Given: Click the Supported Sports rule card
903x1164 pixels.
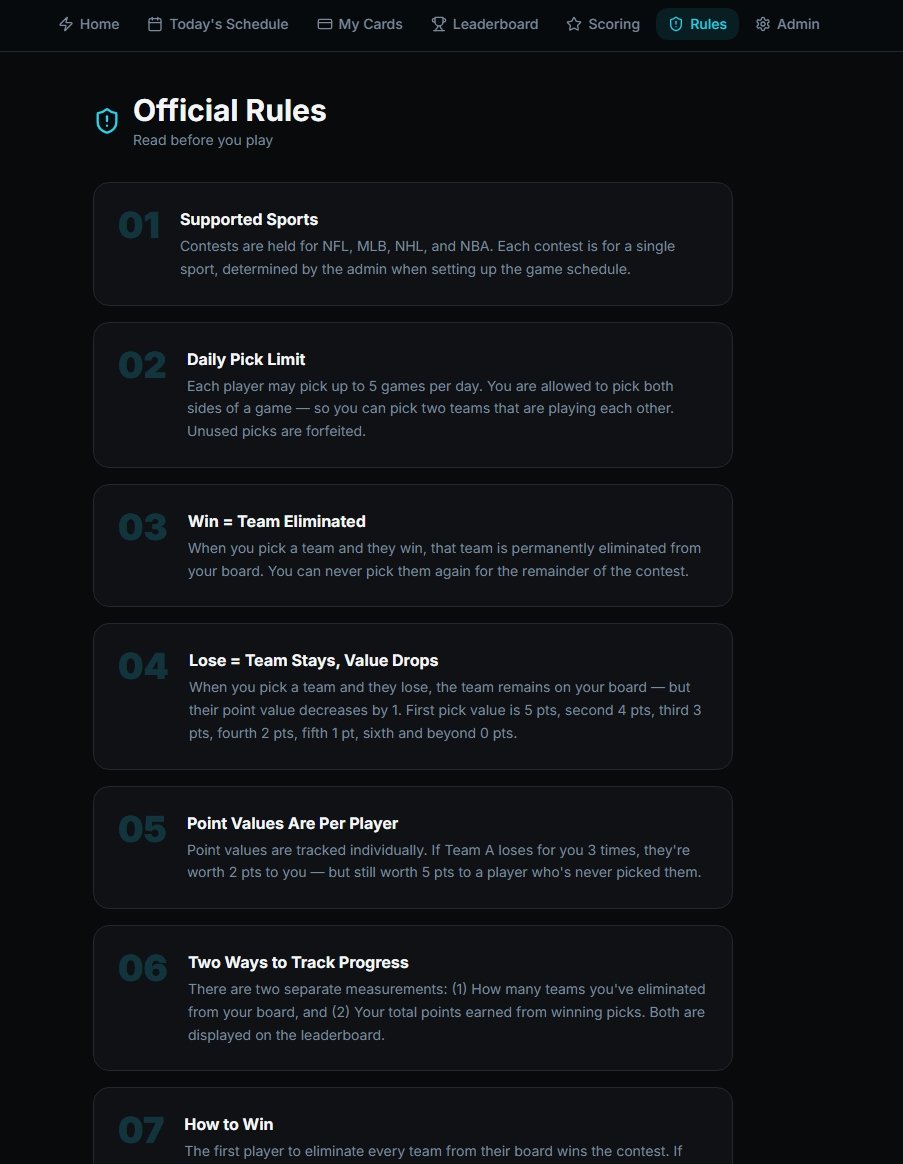Looking at the screenshot, I should click(412, 244).
